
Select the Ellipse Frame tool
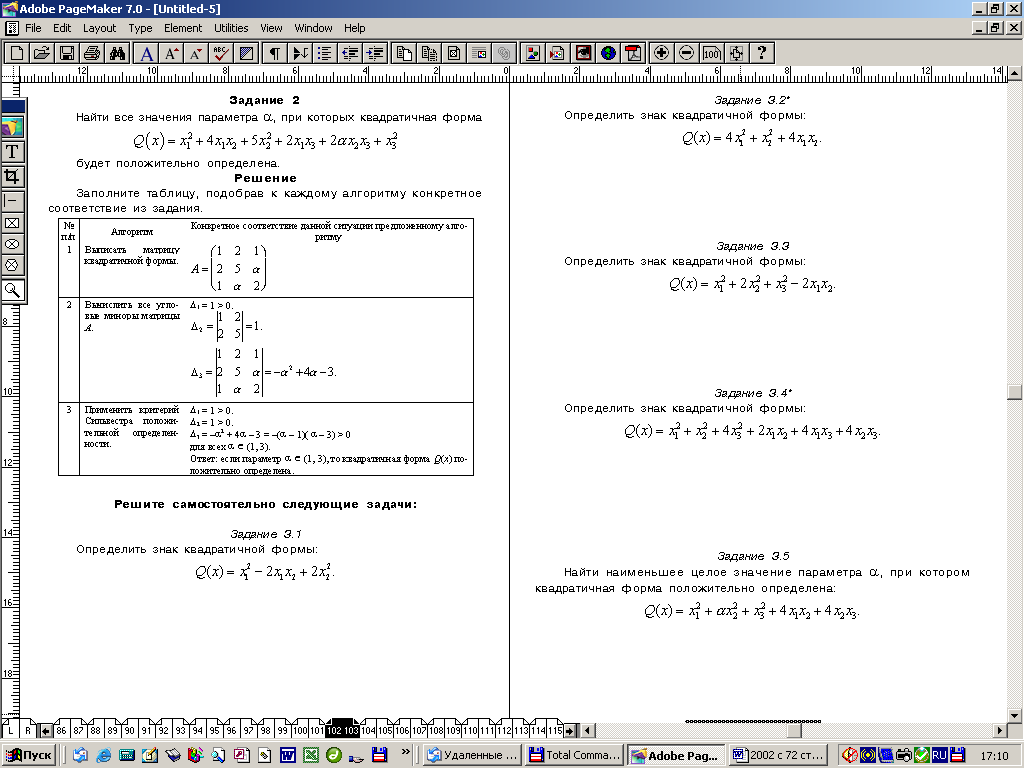pyautogui.click(x=12, y=244)
